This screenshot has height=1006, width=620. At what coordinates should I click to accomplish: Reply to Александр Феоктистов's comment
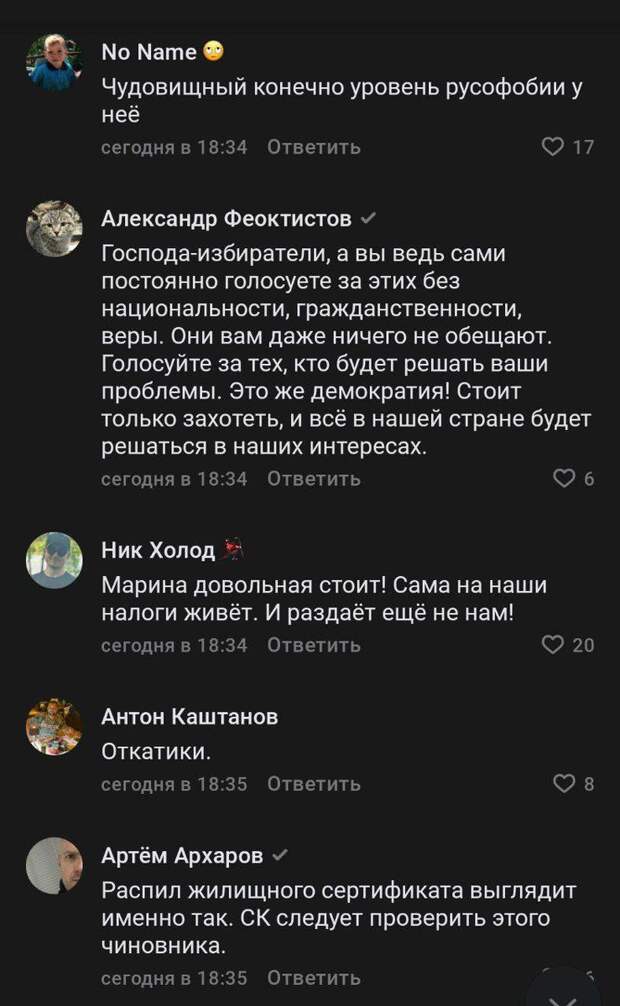314,479
